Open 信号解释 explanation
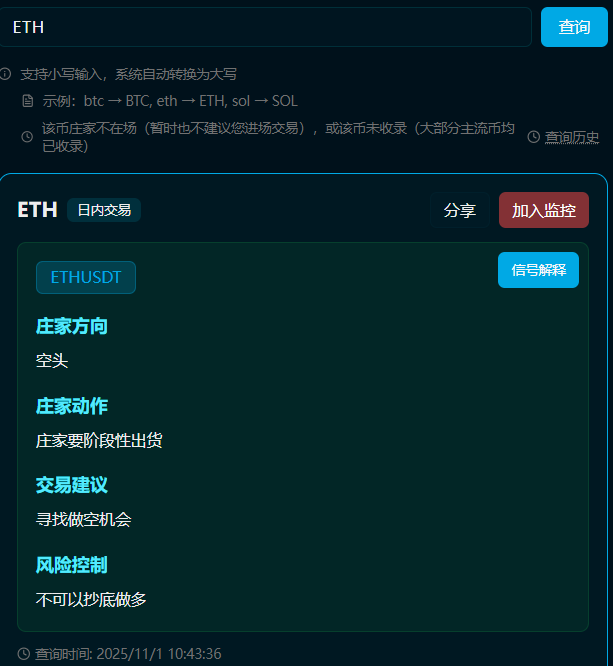613x666 pixels. point(538,270)
